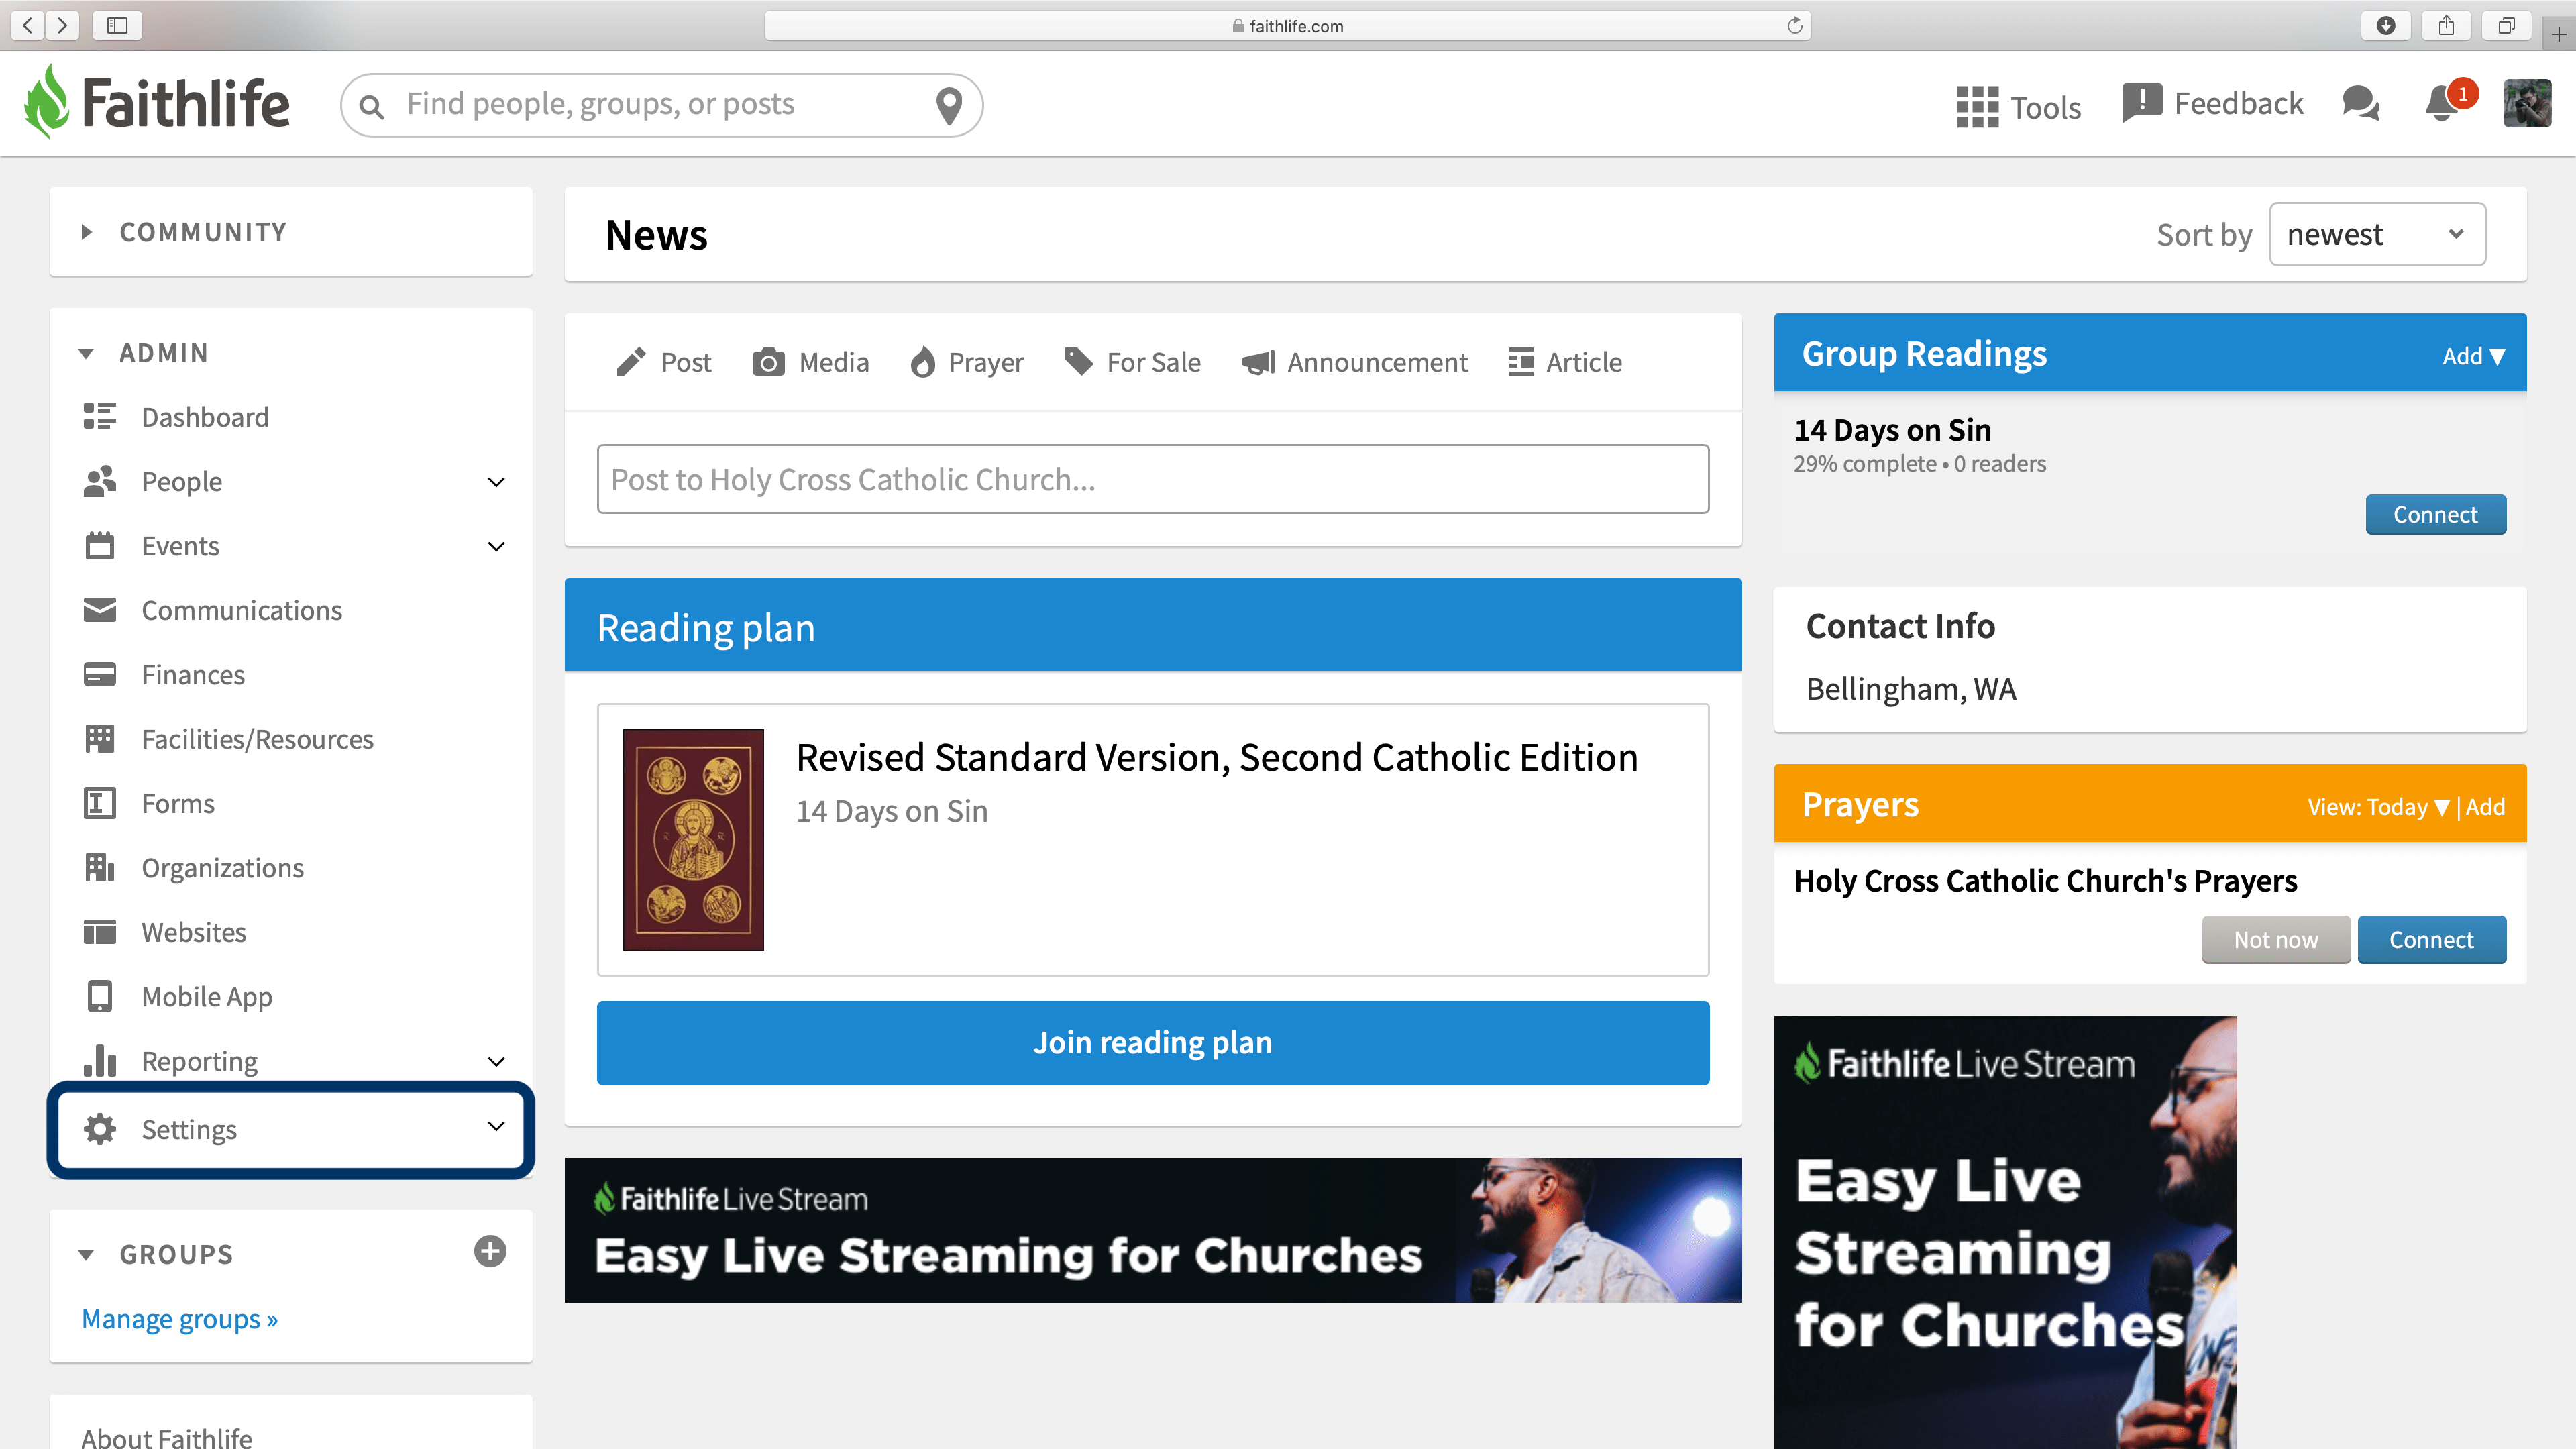Open the Easy Live Streaming banner ad

pyautogui.click(x=1152, y=1230)
